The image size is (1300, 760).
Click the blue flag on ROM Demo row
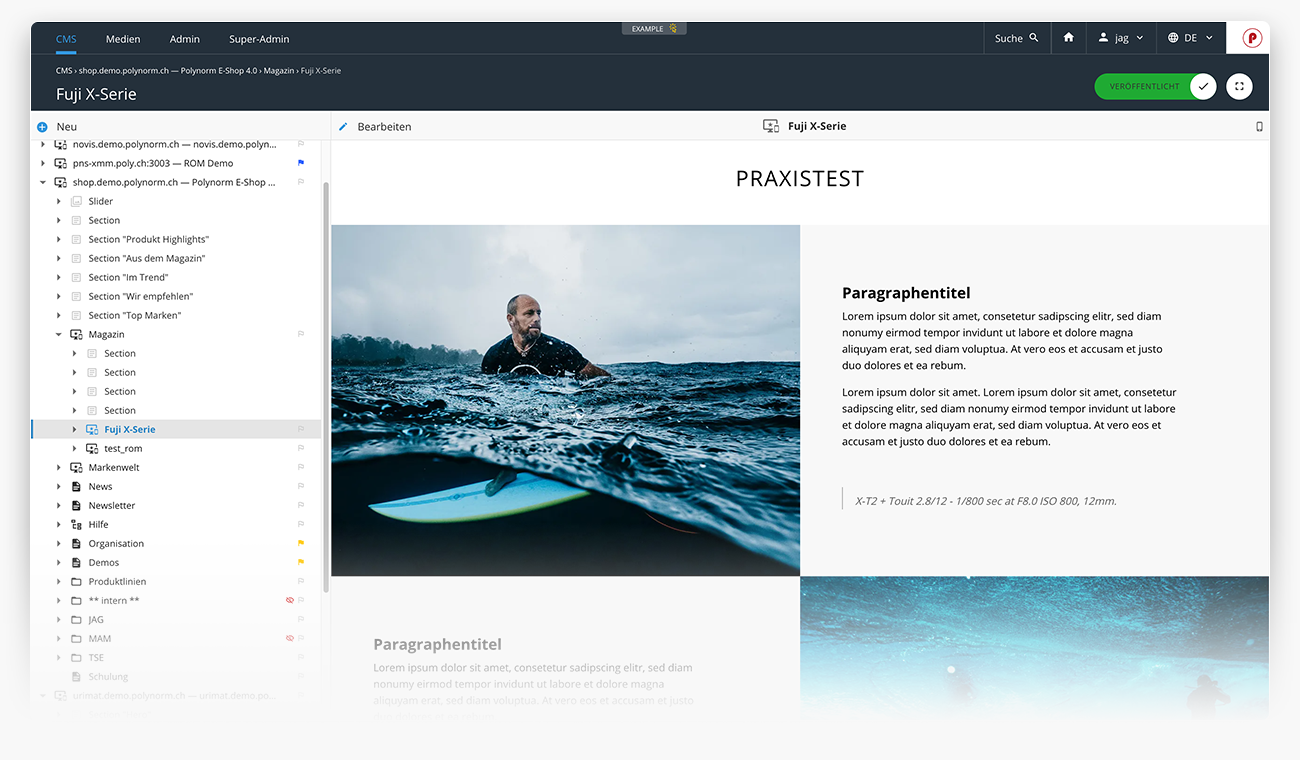point(301,163)
